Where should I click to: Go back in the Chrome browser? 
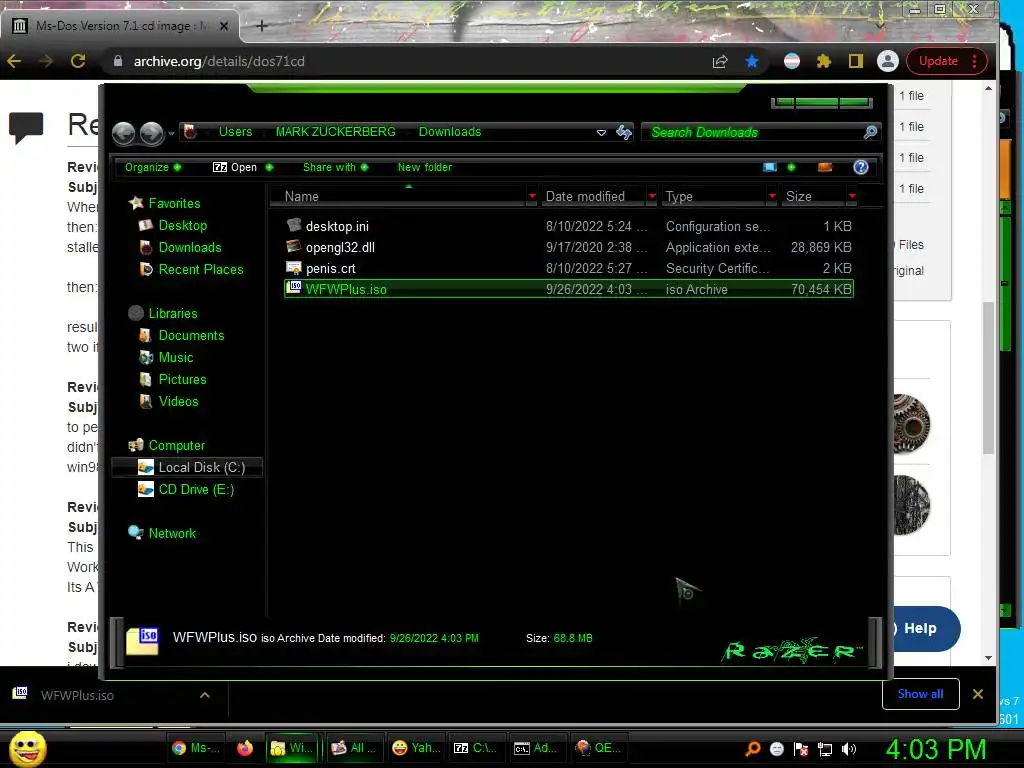(14, 61)
